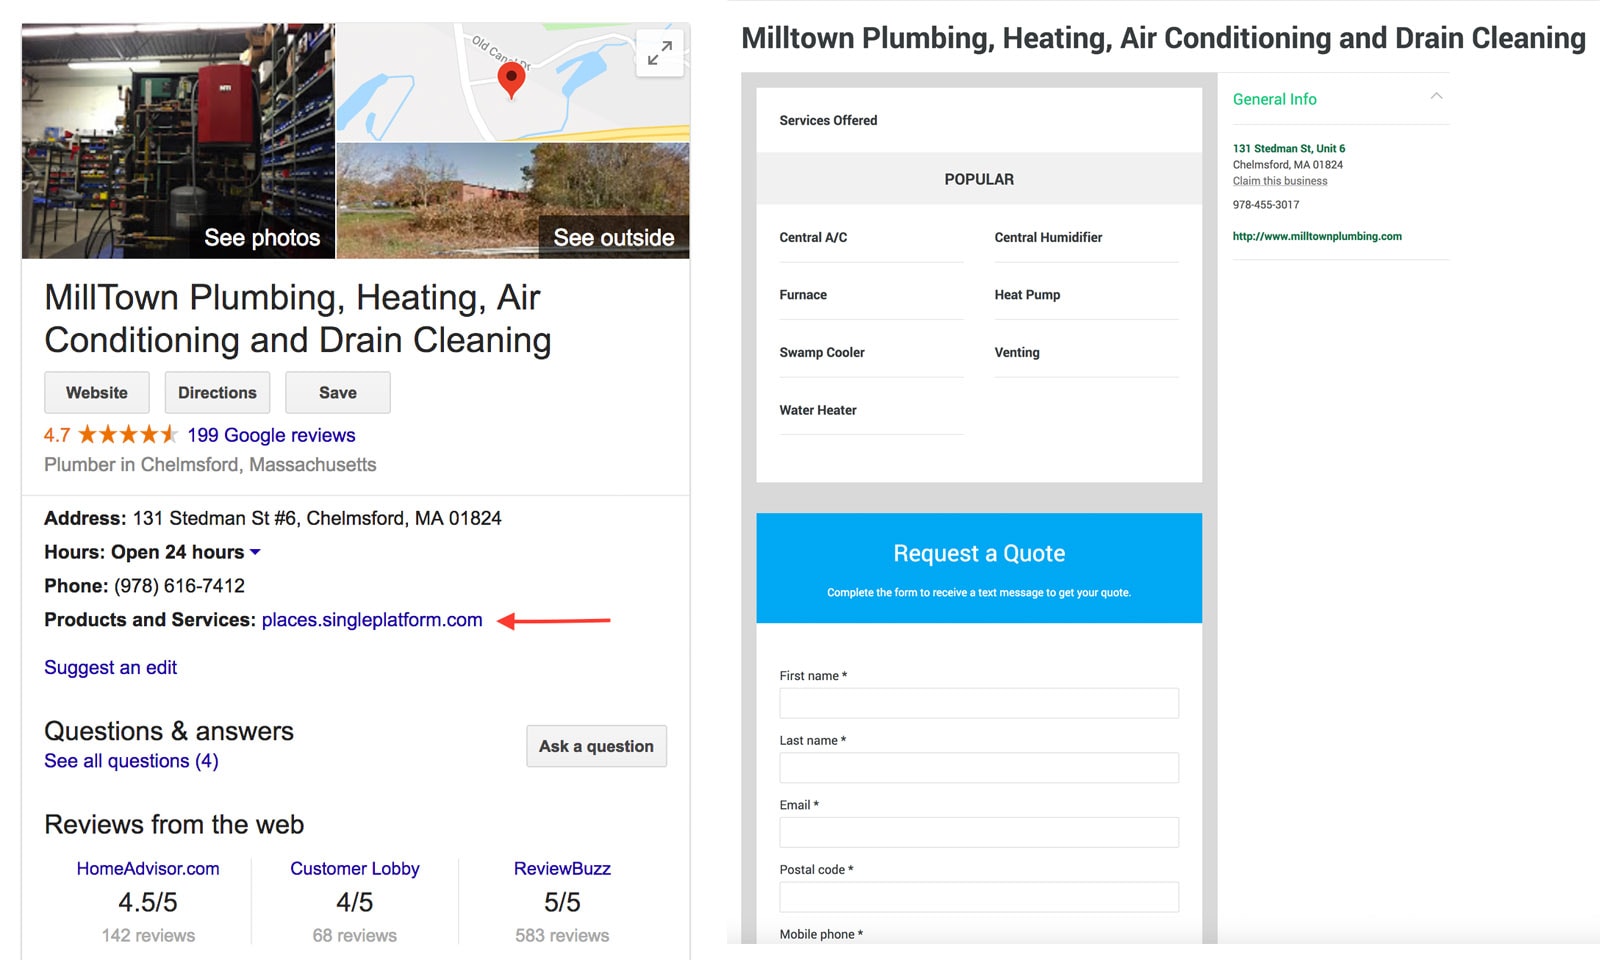The height and width of the screenshot is (960, 1600).
Task: Open the Hours dropdown arrow
Action: [255, 552]
